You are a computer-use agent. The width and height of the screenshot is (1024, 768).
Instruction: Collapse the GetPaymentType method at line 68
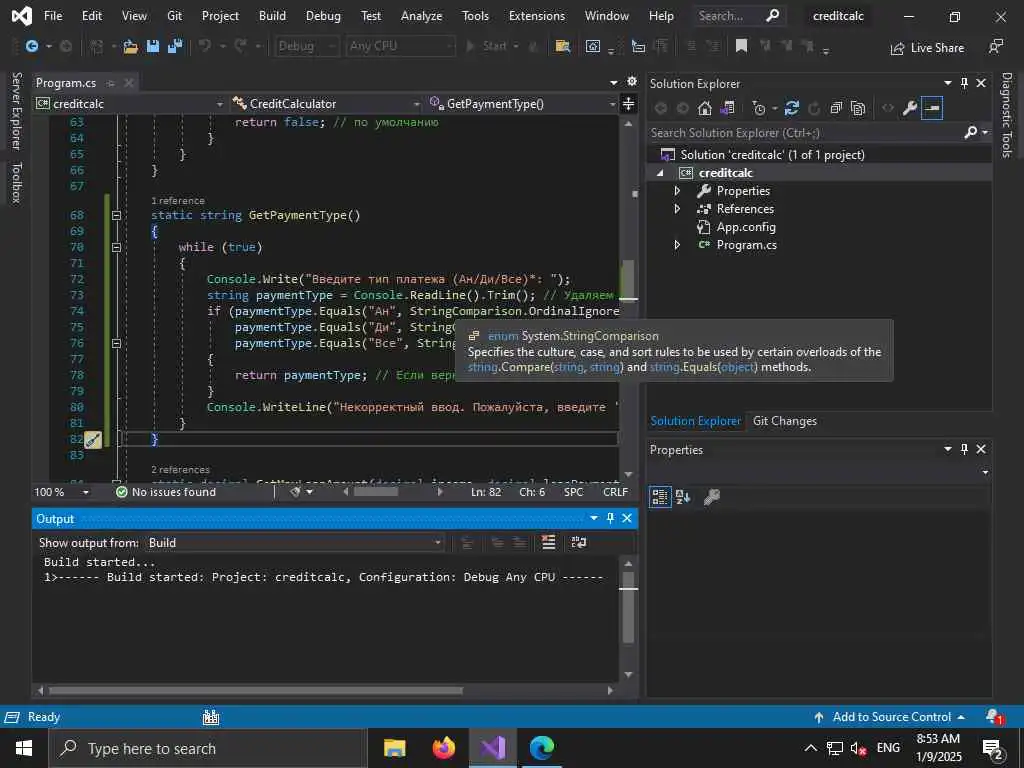(x=116, y=215)
